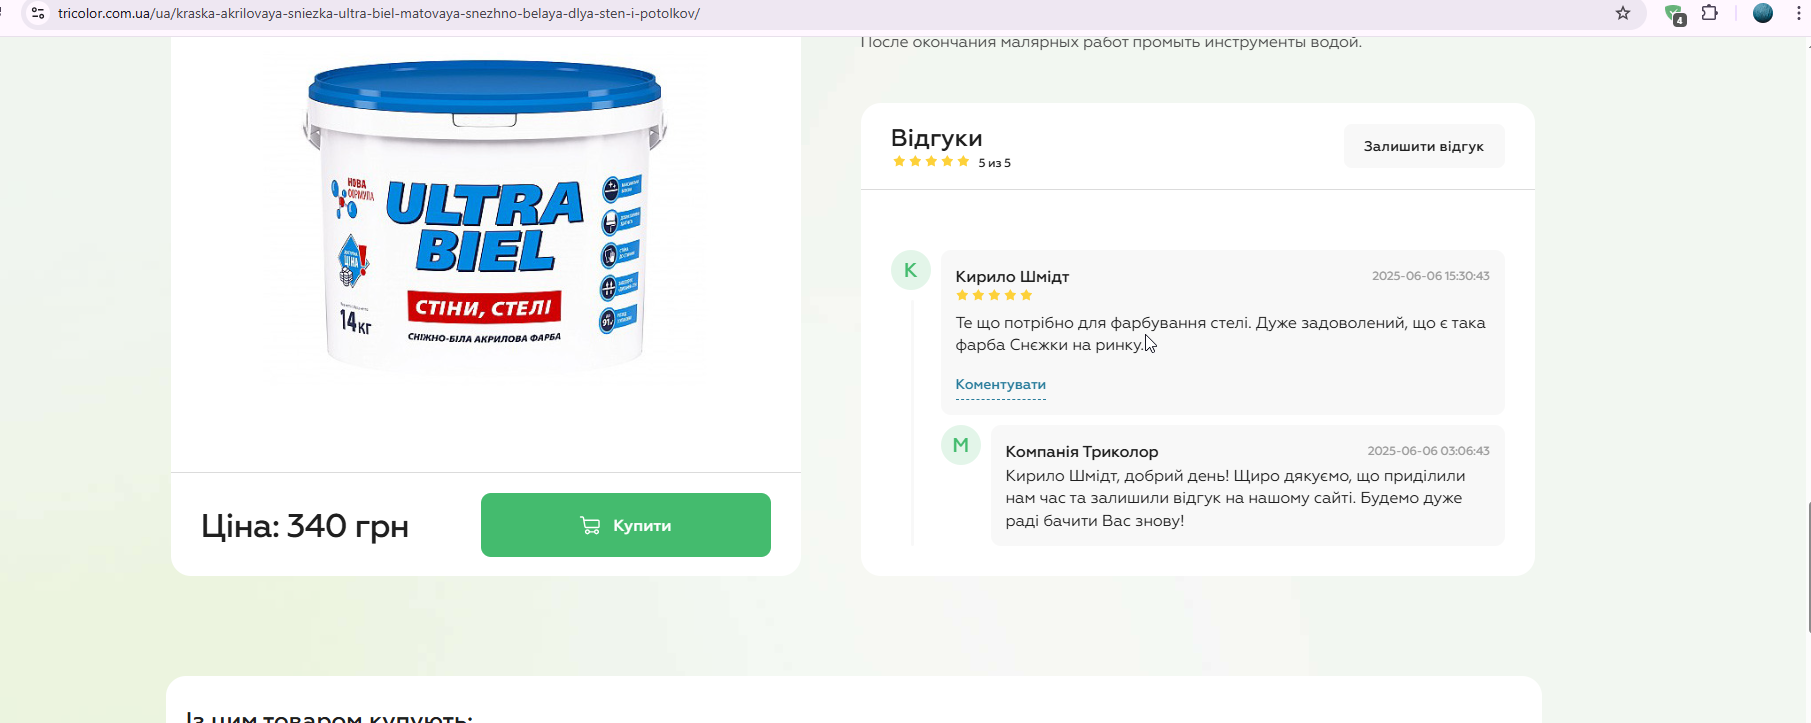Screen dimensions: 1811x723
Task: Click the Відгуки section heading
Action: (937, 138)
